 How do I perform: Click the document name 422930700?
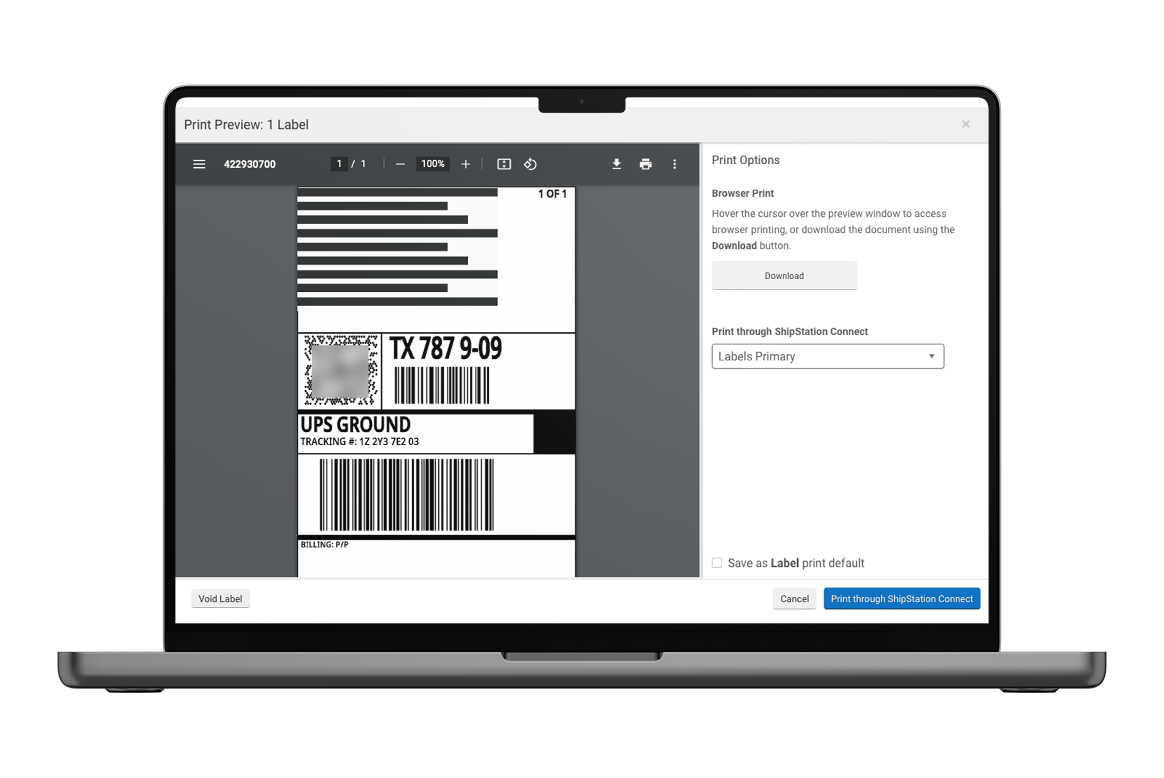pos(250,164)
